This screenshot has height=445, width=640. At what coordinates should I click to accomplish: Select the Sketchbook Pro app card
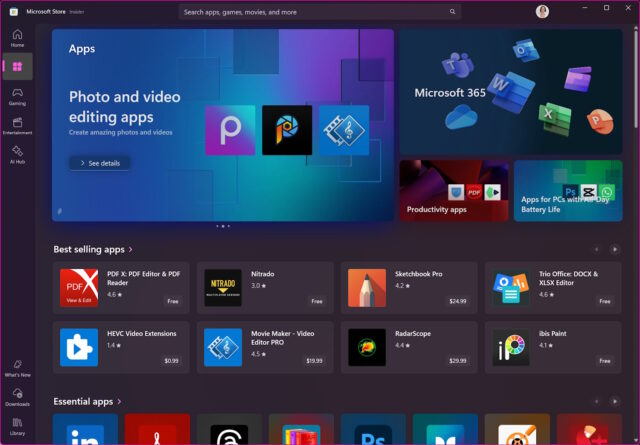coord(408,288)
